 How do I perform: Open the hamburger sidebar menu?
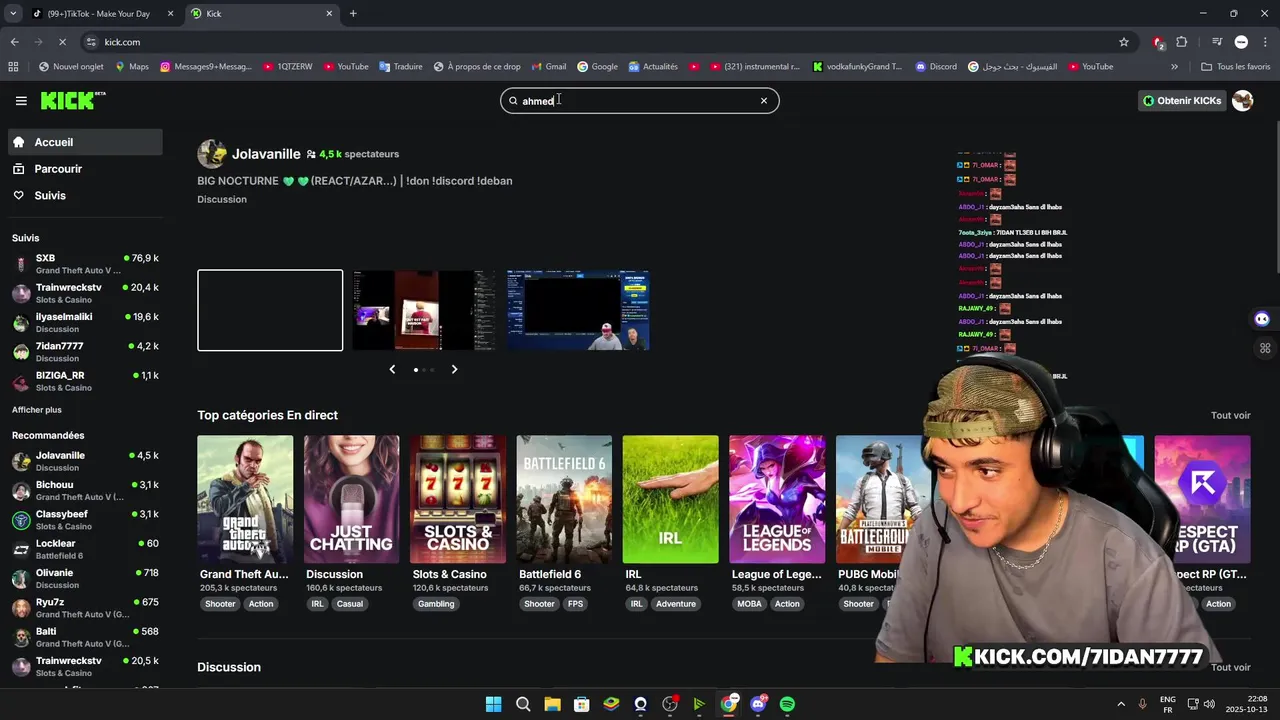point(21,101)
